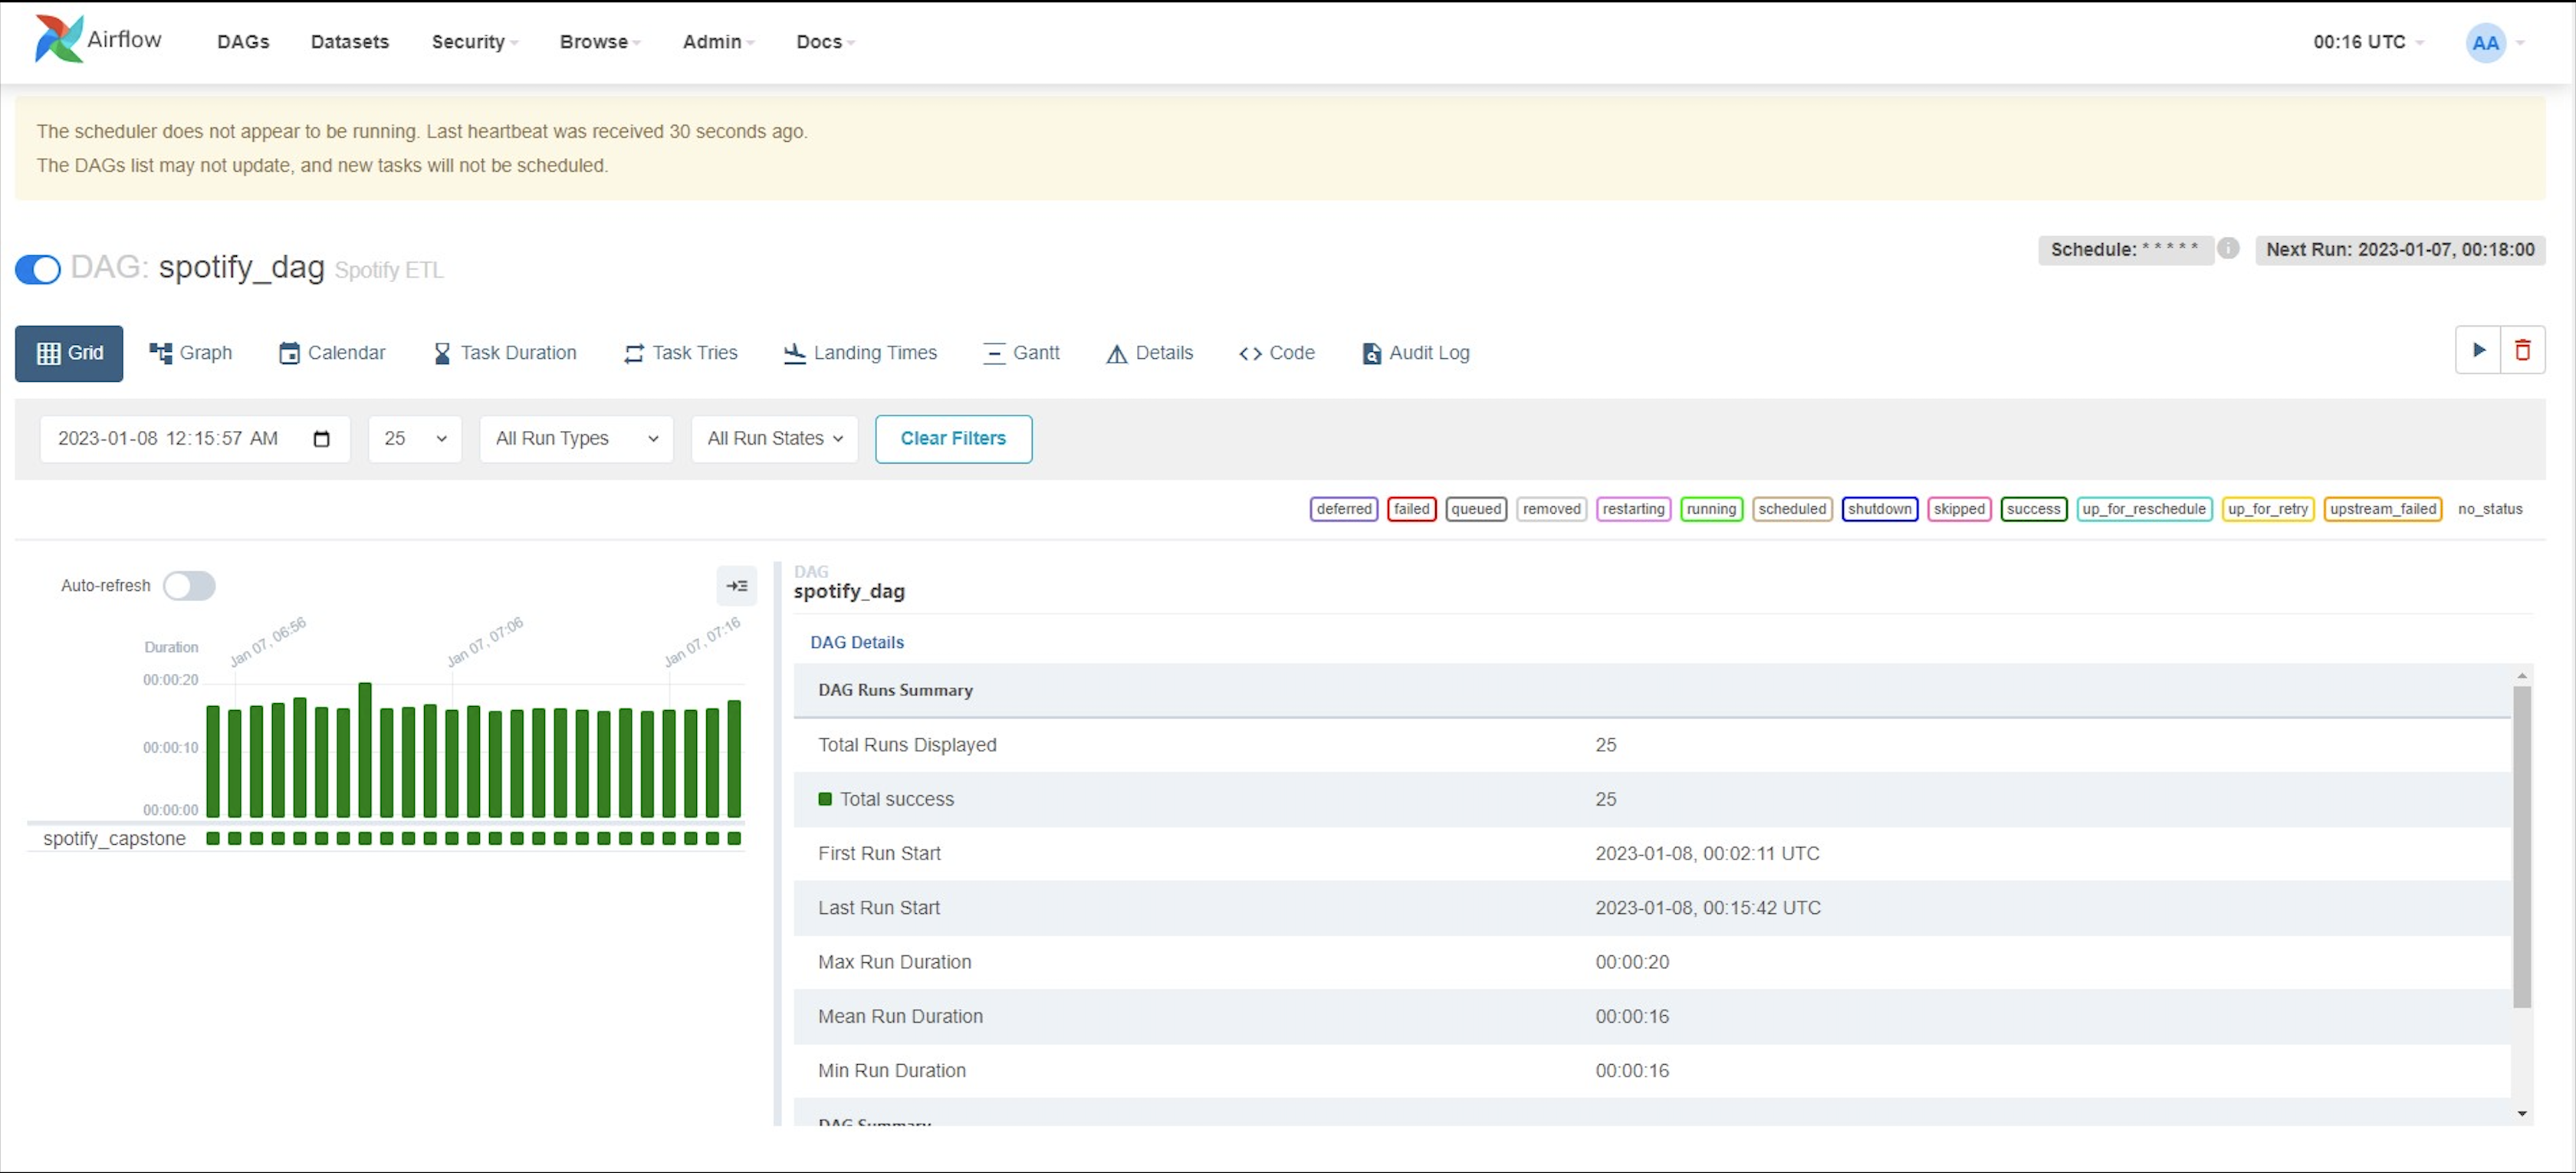The height and width of the screenshot is (1173, 2576).
Task: Enable the Auto-refresh switch
Action: click(x=189, y=586)
